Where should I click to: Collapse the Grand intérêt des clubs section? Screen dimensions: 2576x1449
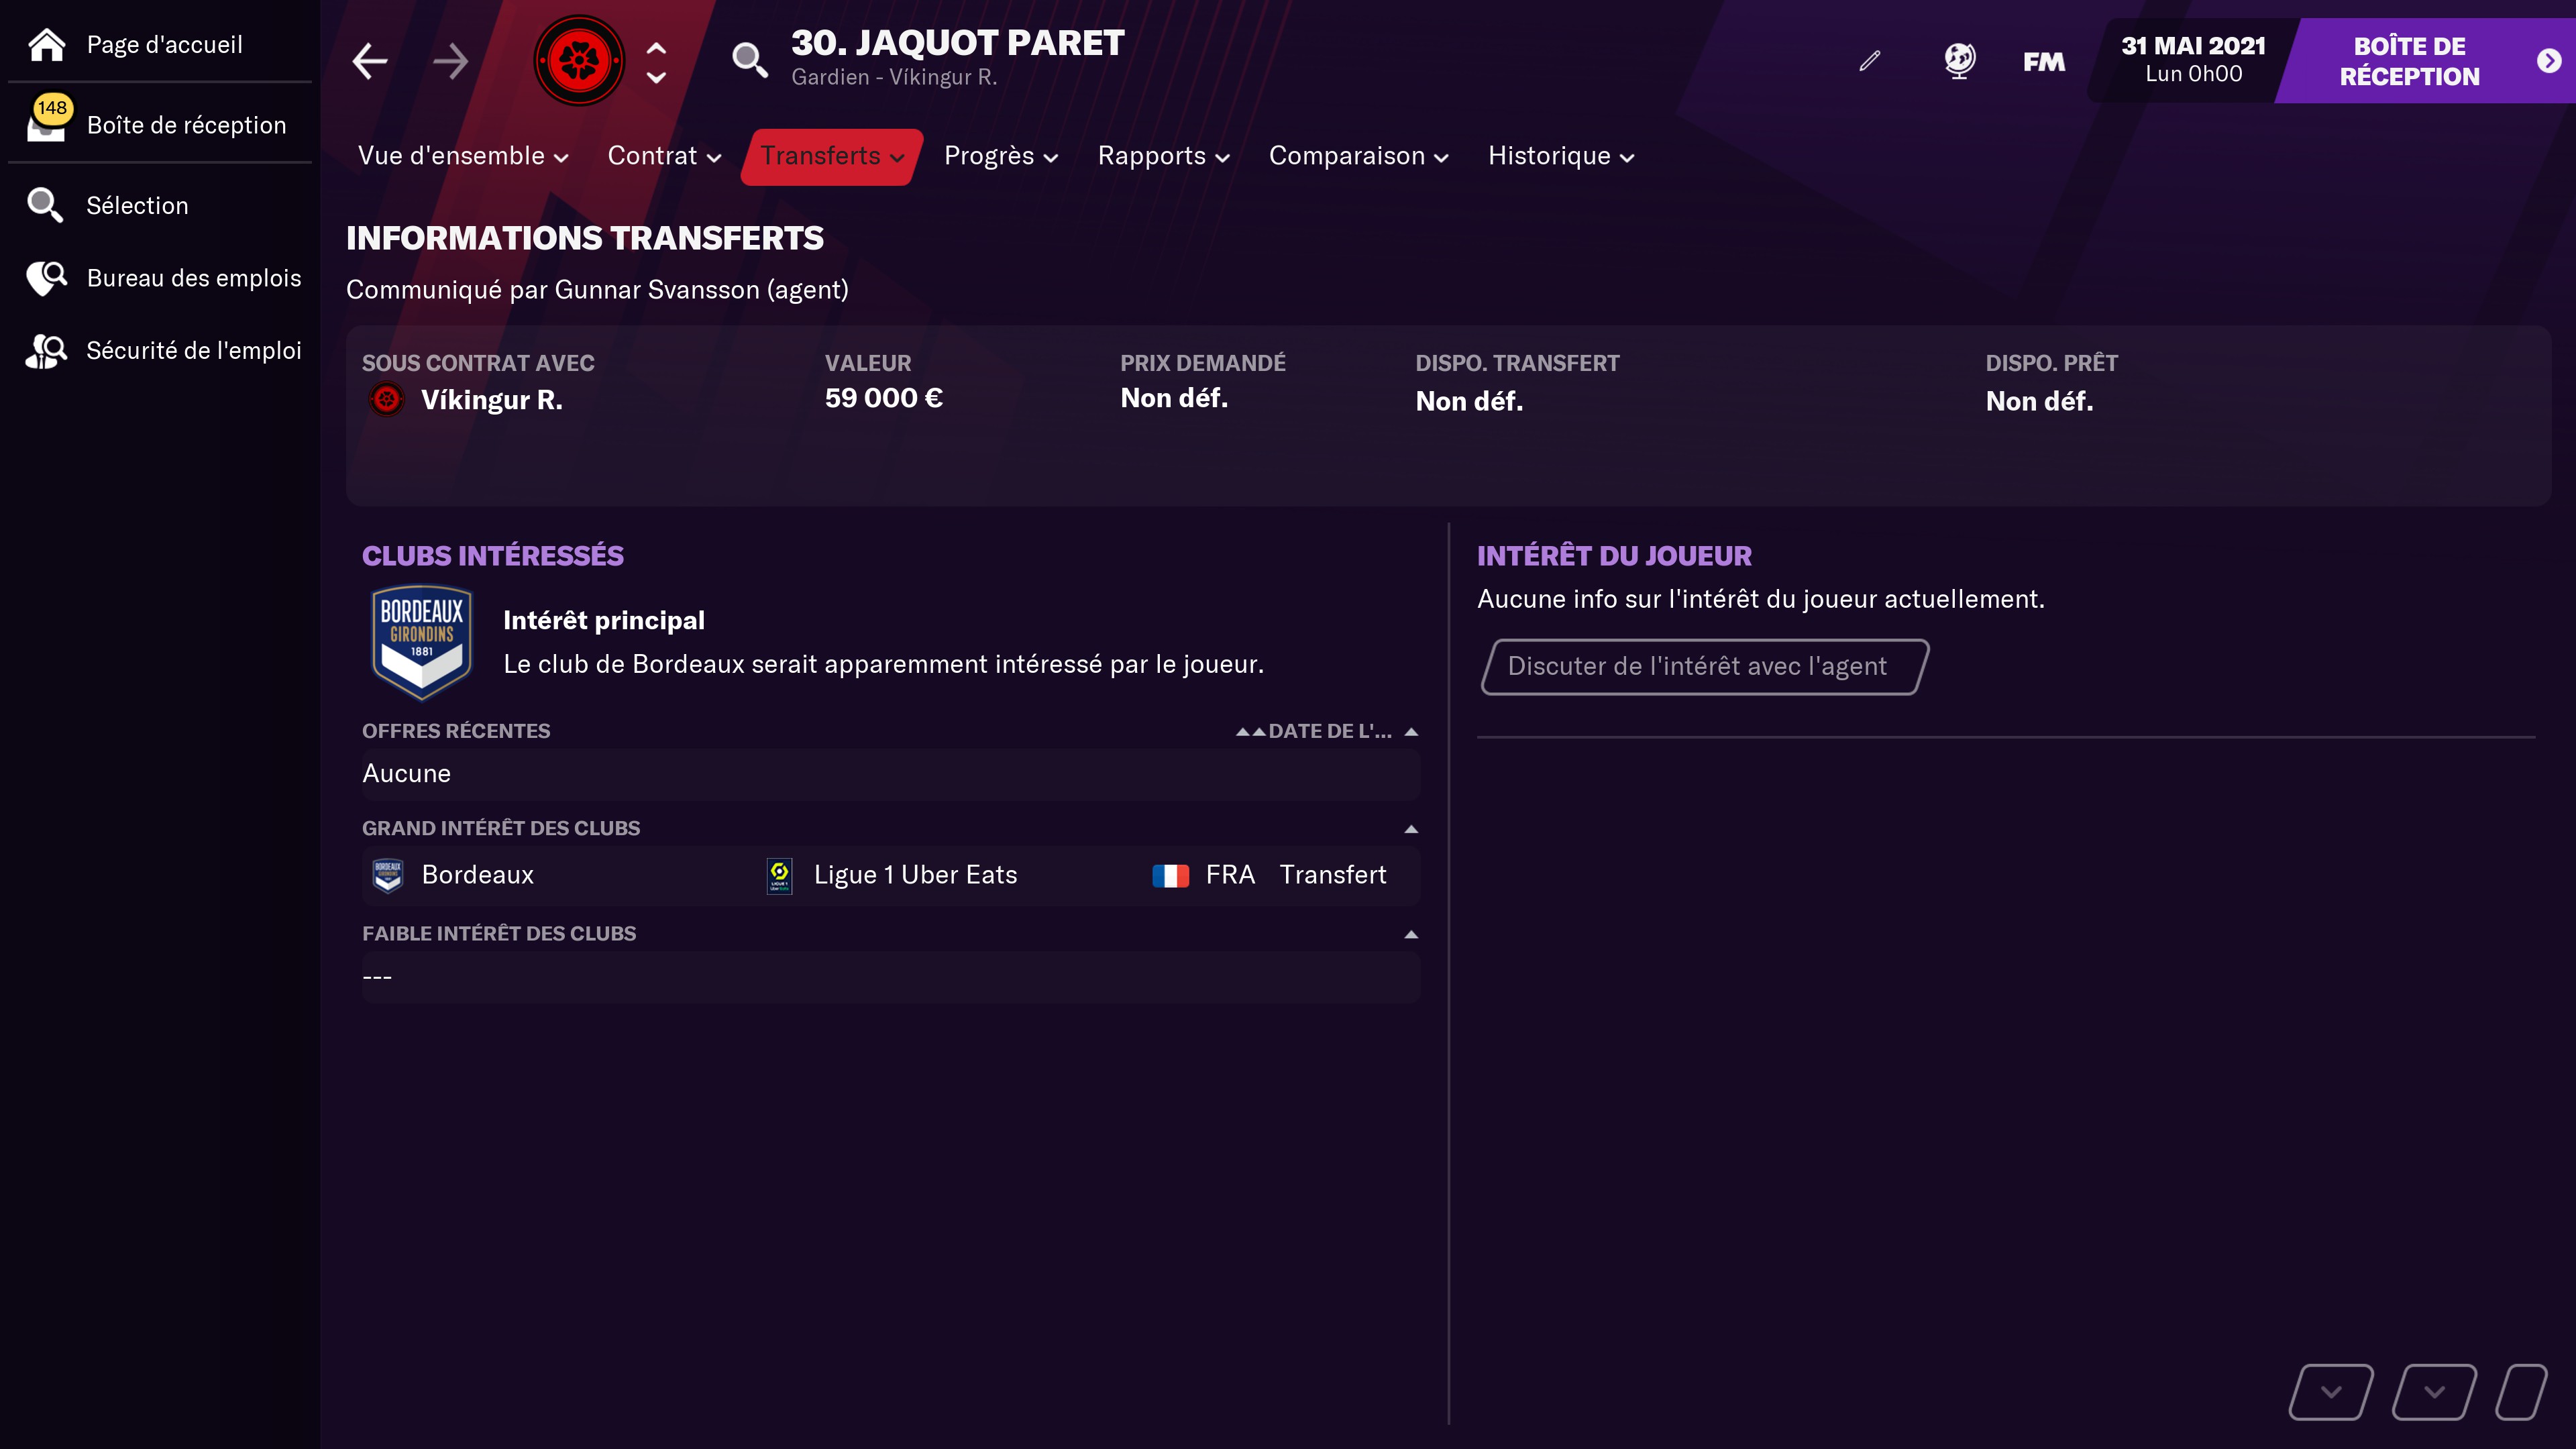(1411, 829)
